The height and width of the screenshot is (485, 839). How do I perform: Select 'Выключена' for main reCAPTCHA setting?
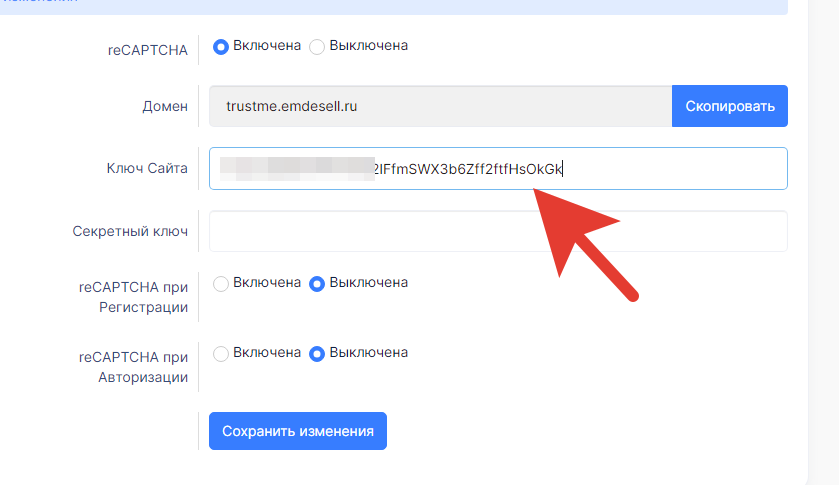tap(318, 46)
